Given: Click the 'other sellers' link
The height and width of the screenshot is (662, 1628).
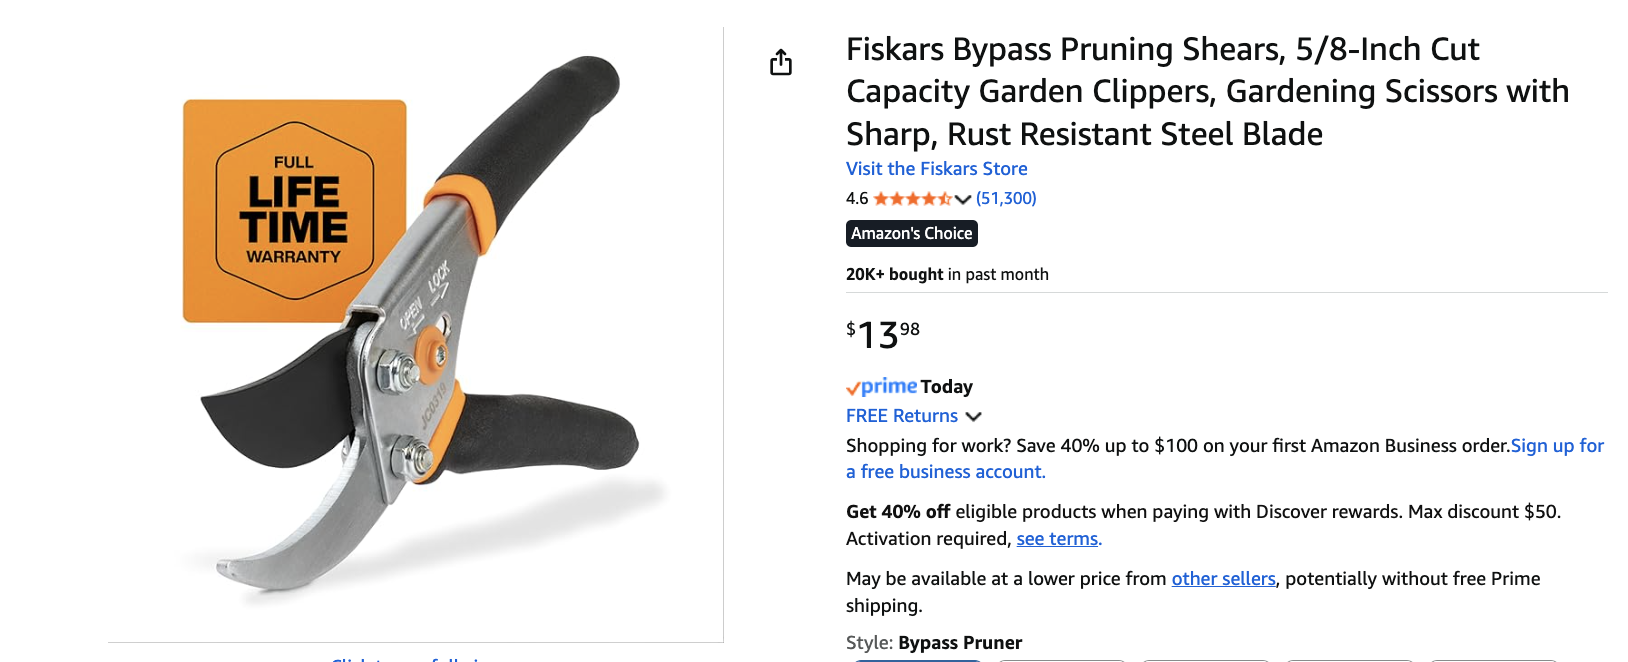Looking at the screenshot, I should [x=1222, y=578].
